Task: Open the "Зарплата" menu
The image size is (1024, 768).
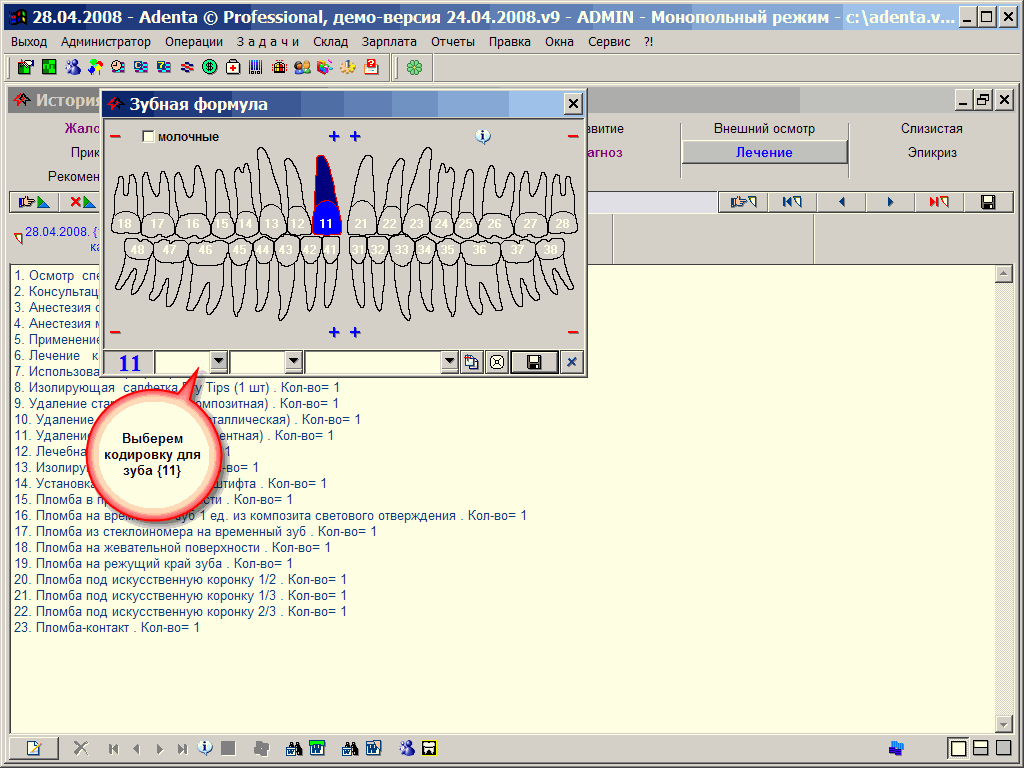Action: coord(389,42)
